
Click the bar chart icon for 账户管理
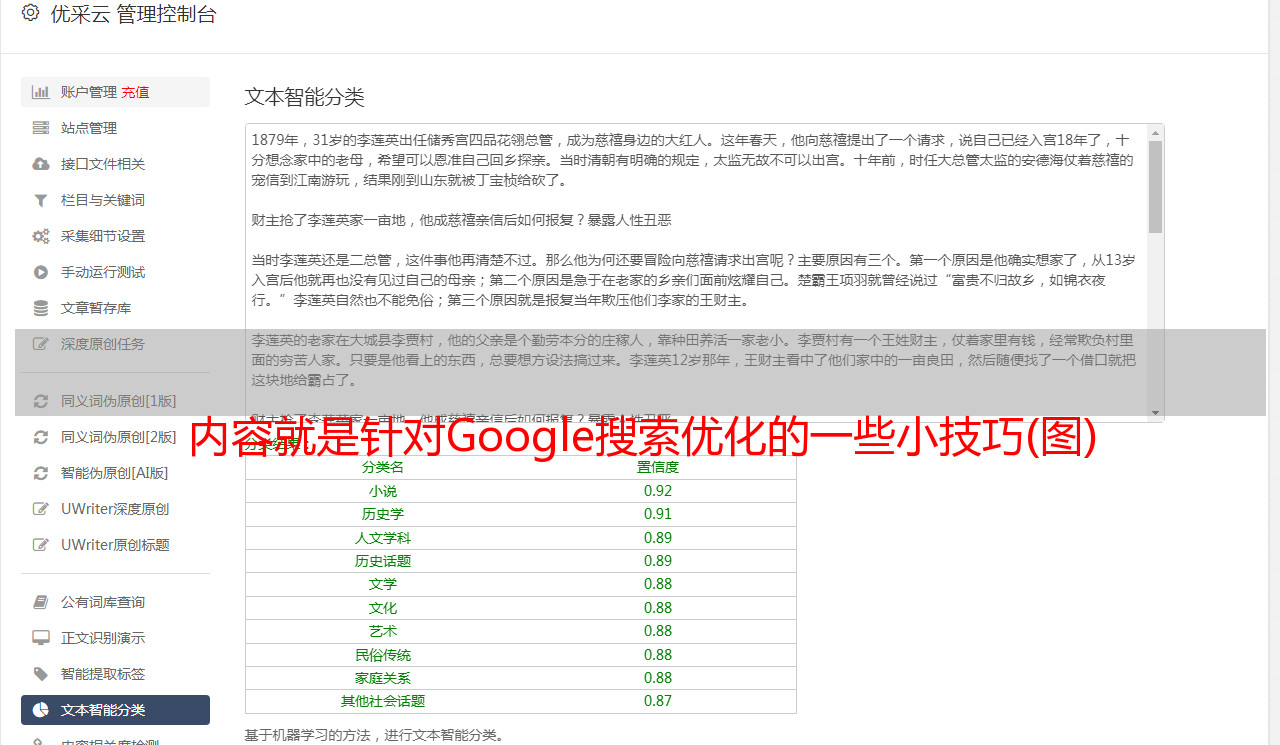pos(41,92)
